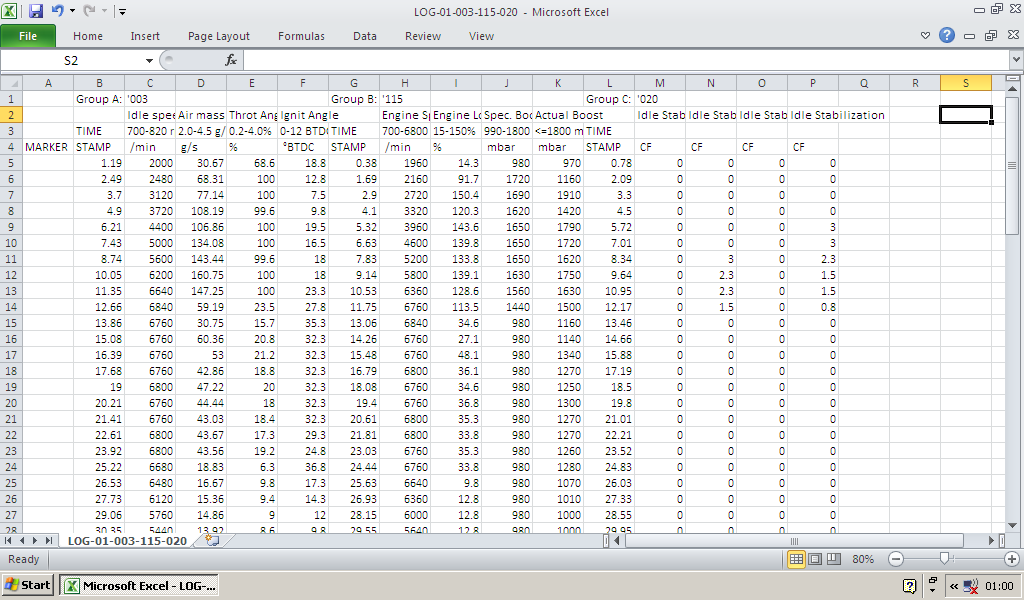Jump to first sheet navigation arrow

pos(10,540)
